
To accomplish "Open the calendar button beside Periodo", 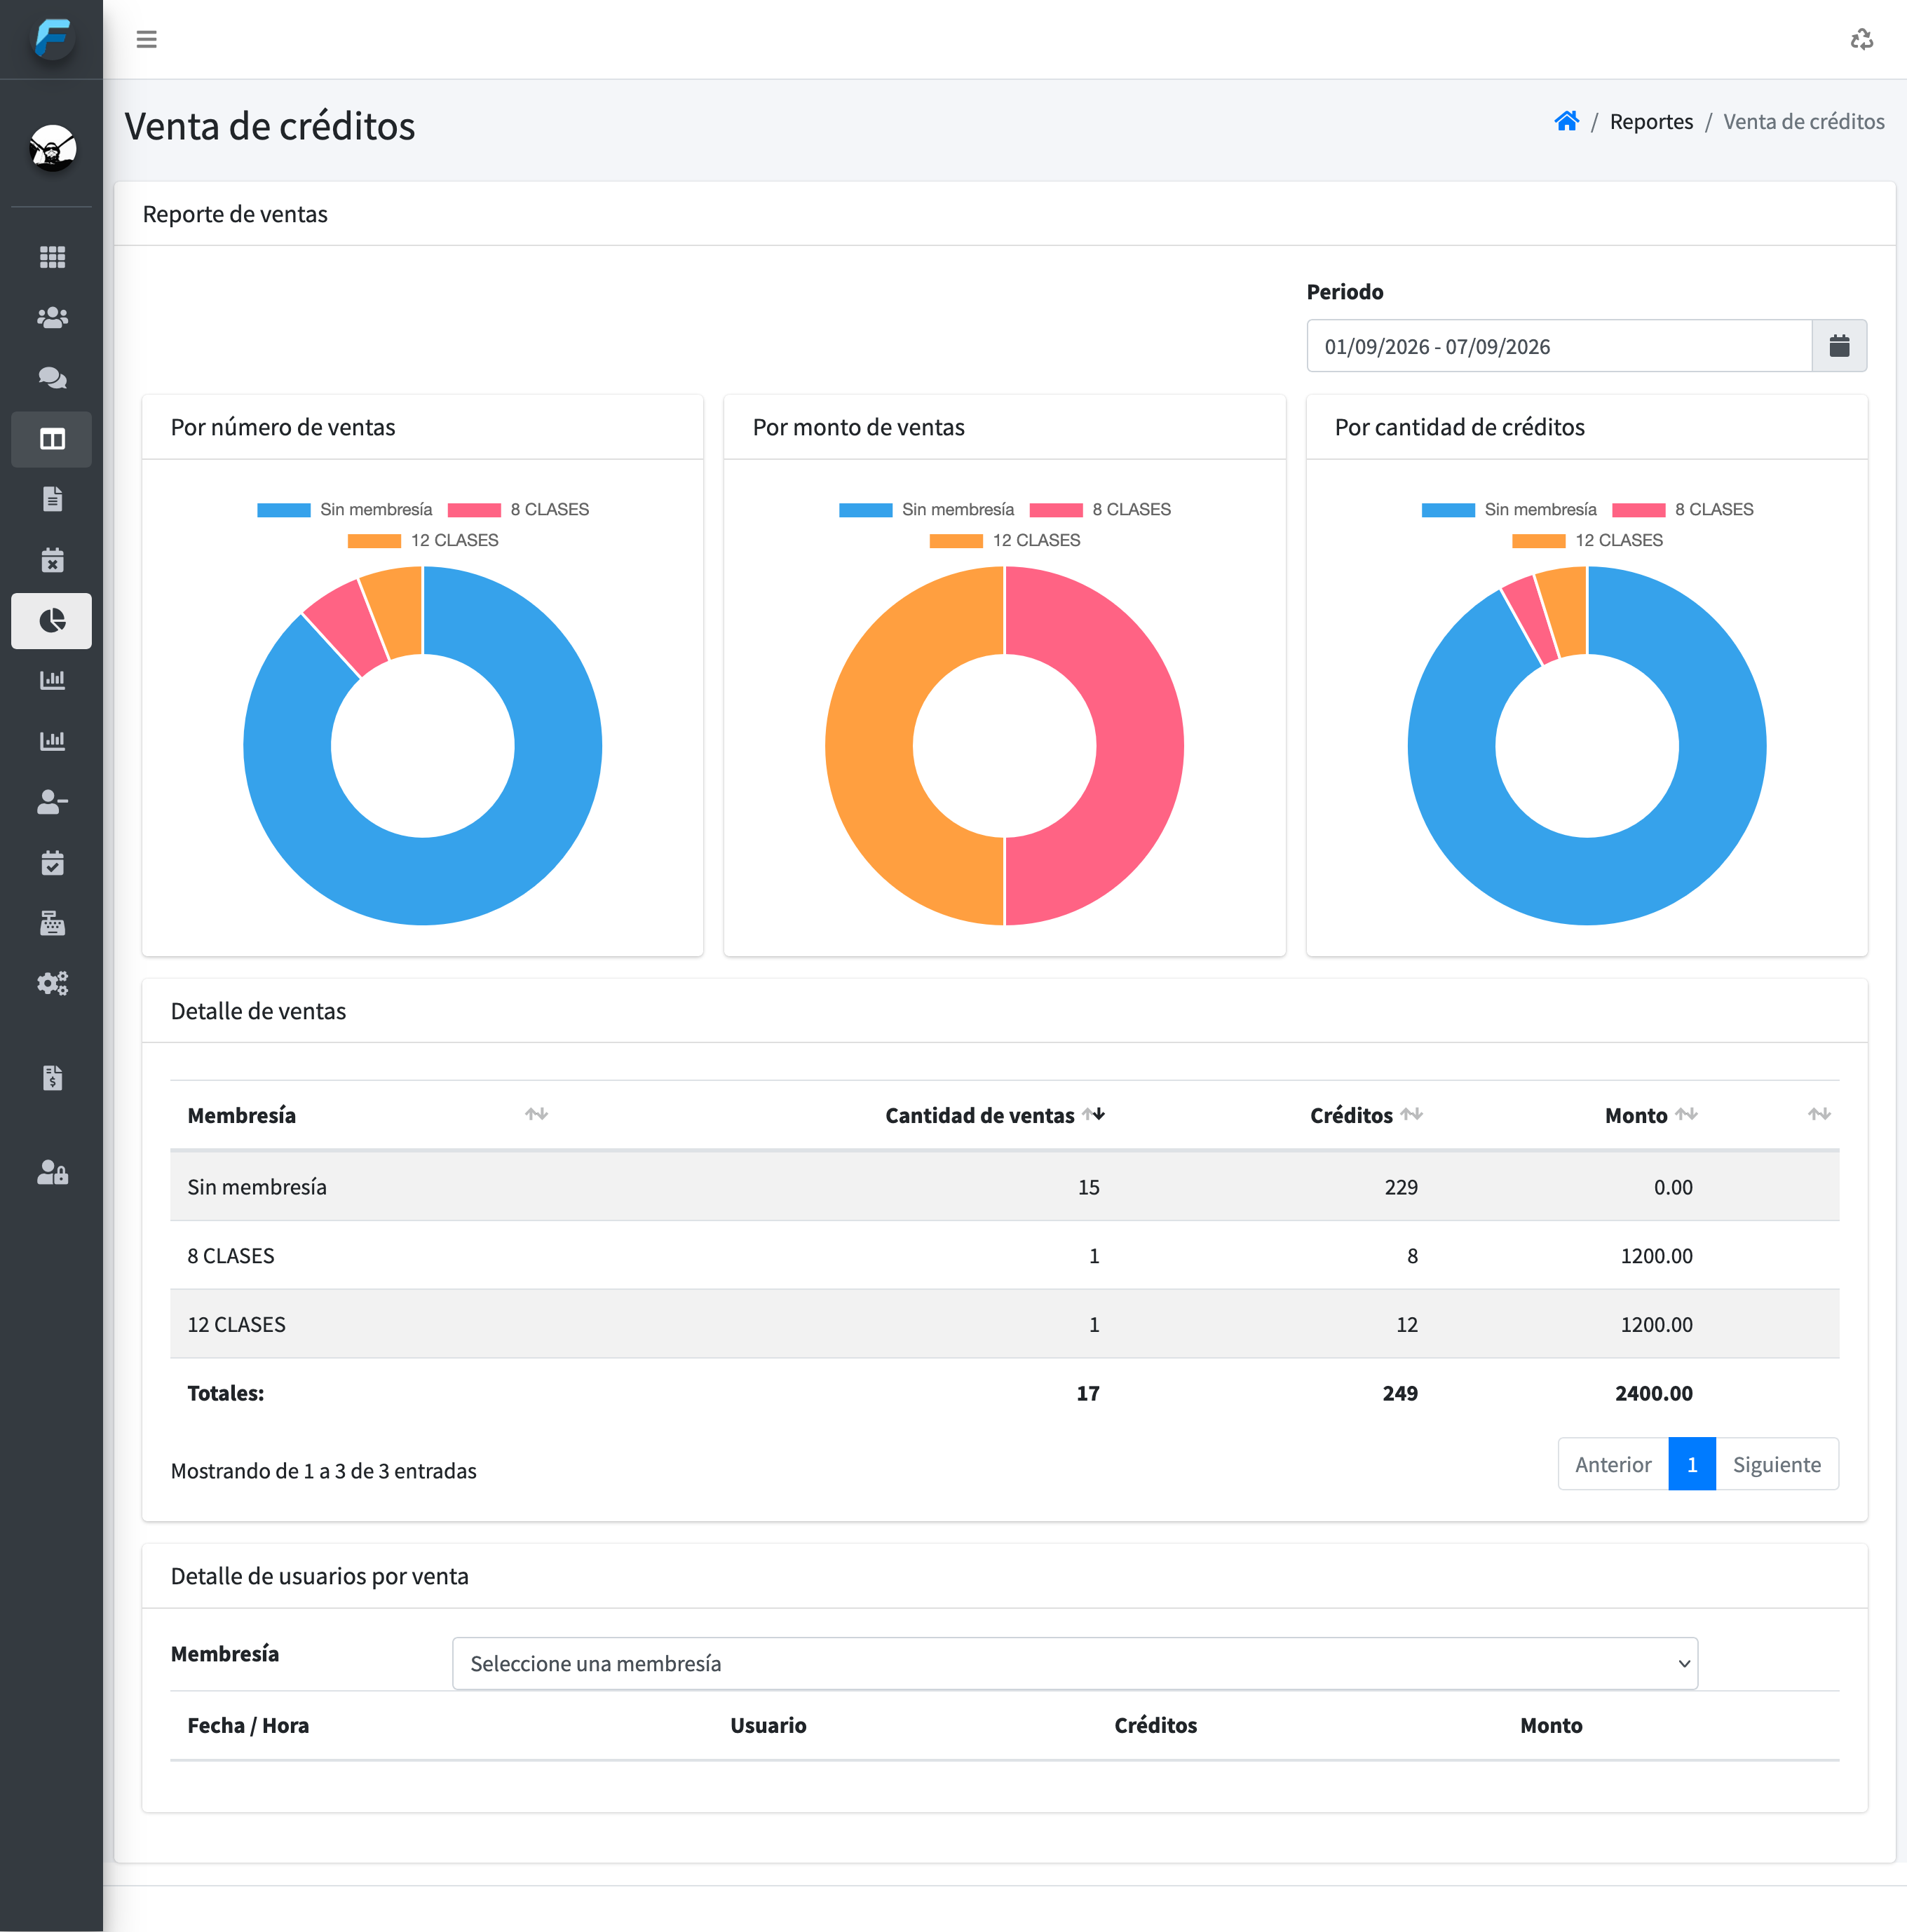I will 1839,346.
